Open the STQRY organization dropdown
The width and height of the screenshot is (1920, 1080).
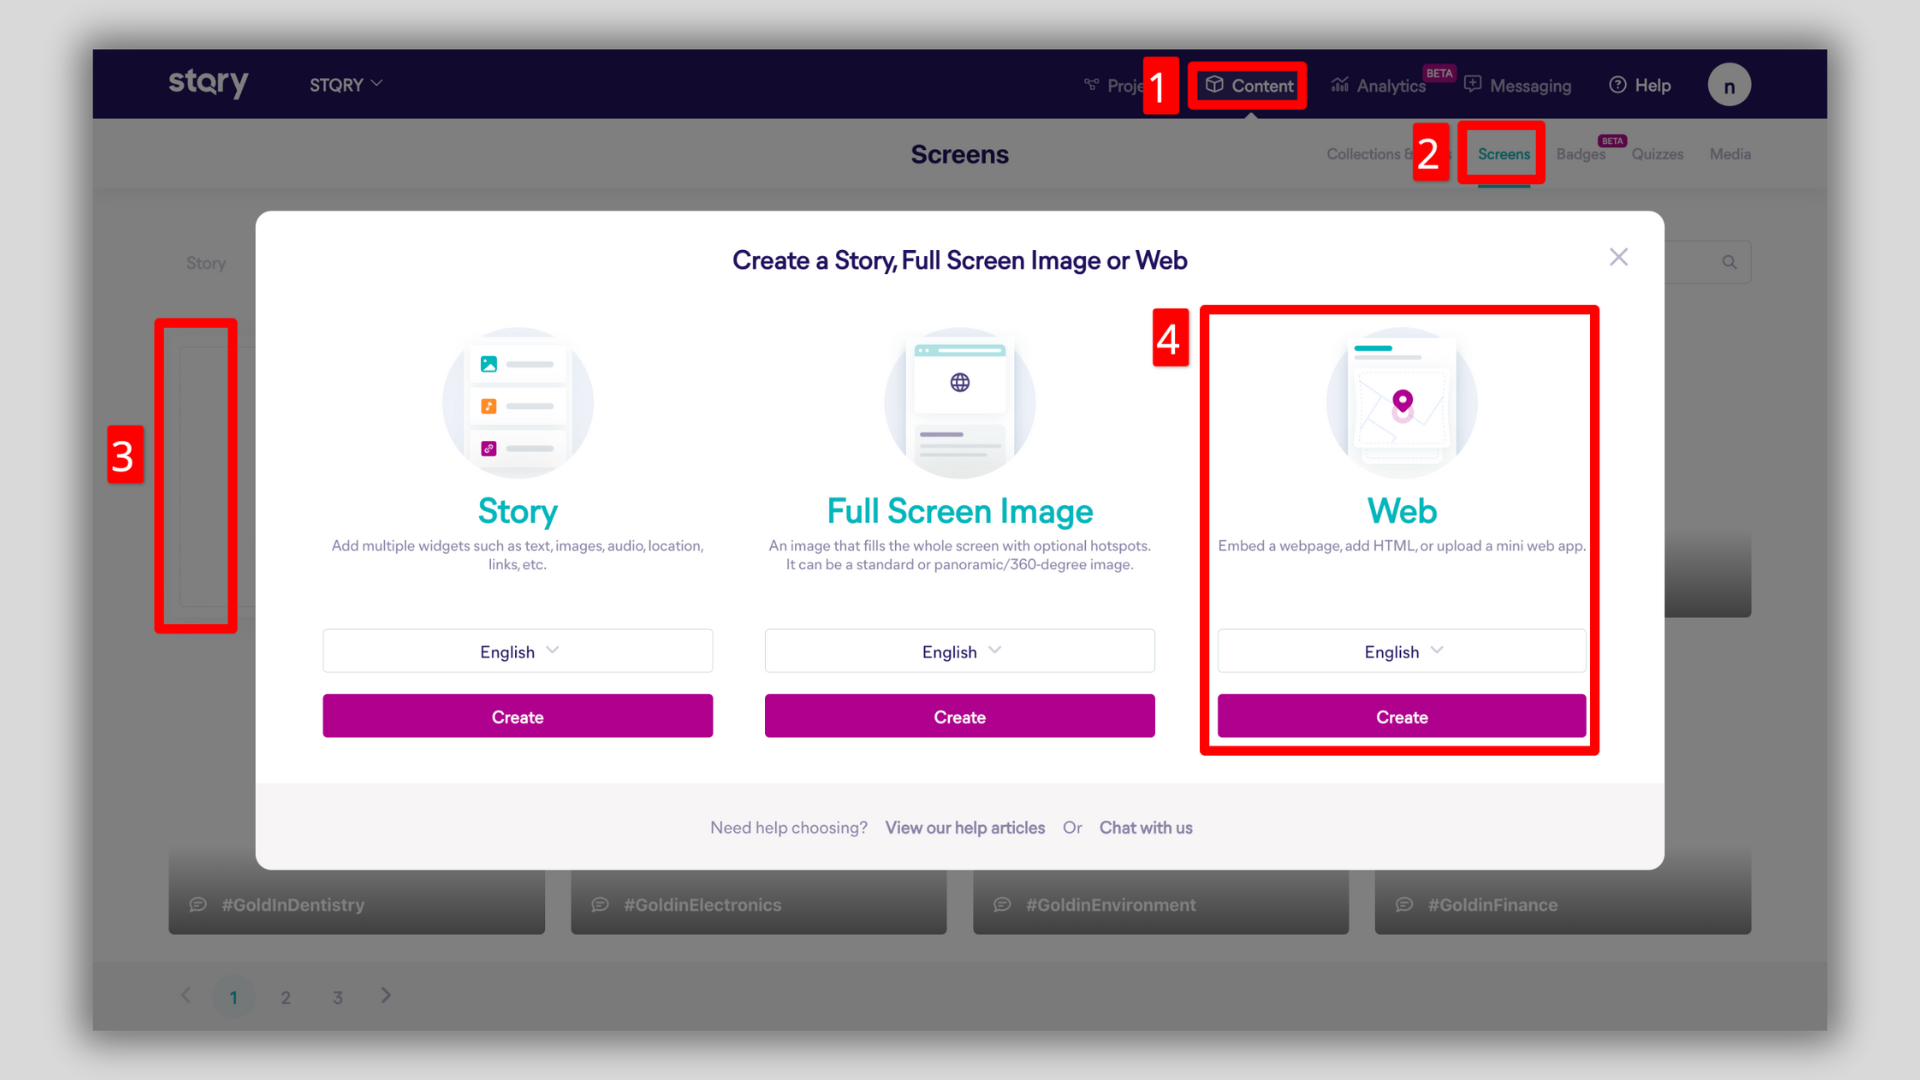[345, 85]
